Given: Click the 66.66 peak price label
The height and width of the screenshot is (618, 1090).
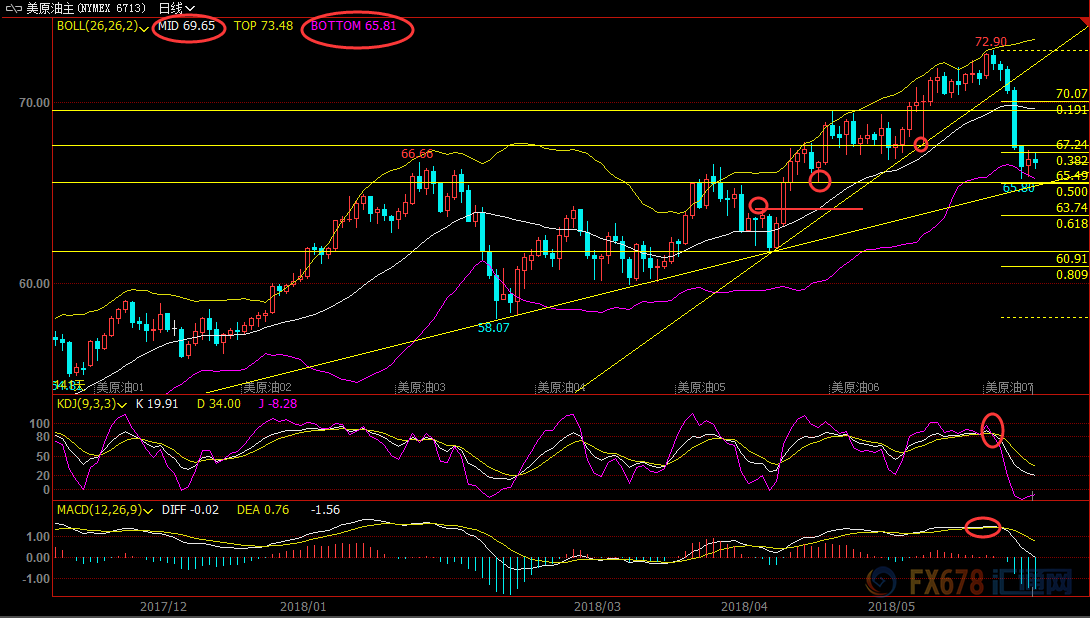Looking at the screenshot, I should tap(417, 154).
